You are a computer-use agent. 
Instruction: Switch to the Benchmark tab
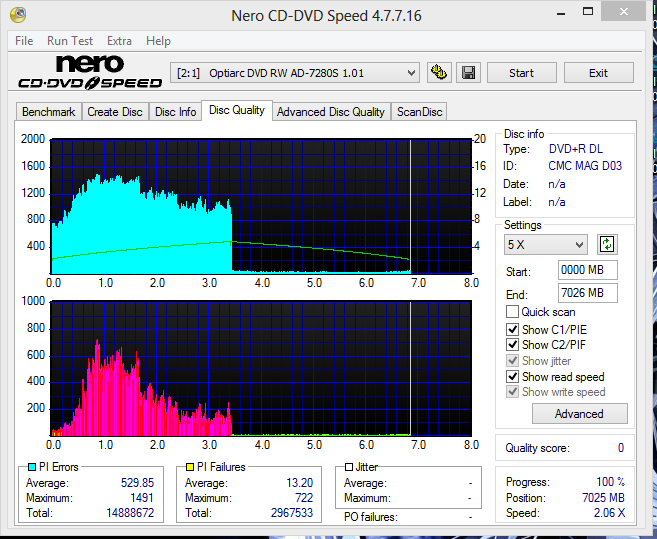[49, 112]
